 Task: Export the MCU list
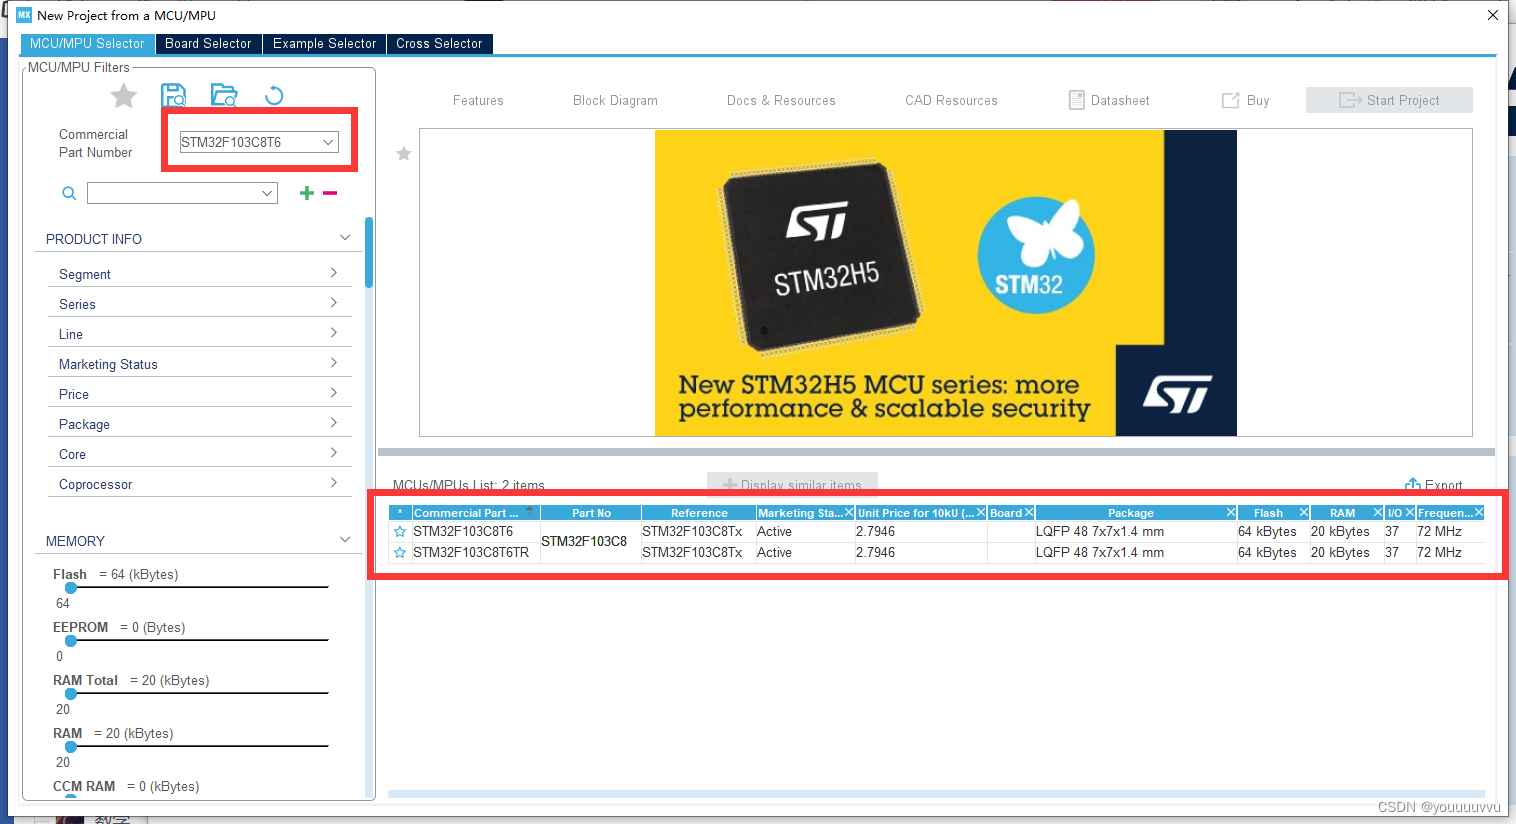(x=1433, y=484)
